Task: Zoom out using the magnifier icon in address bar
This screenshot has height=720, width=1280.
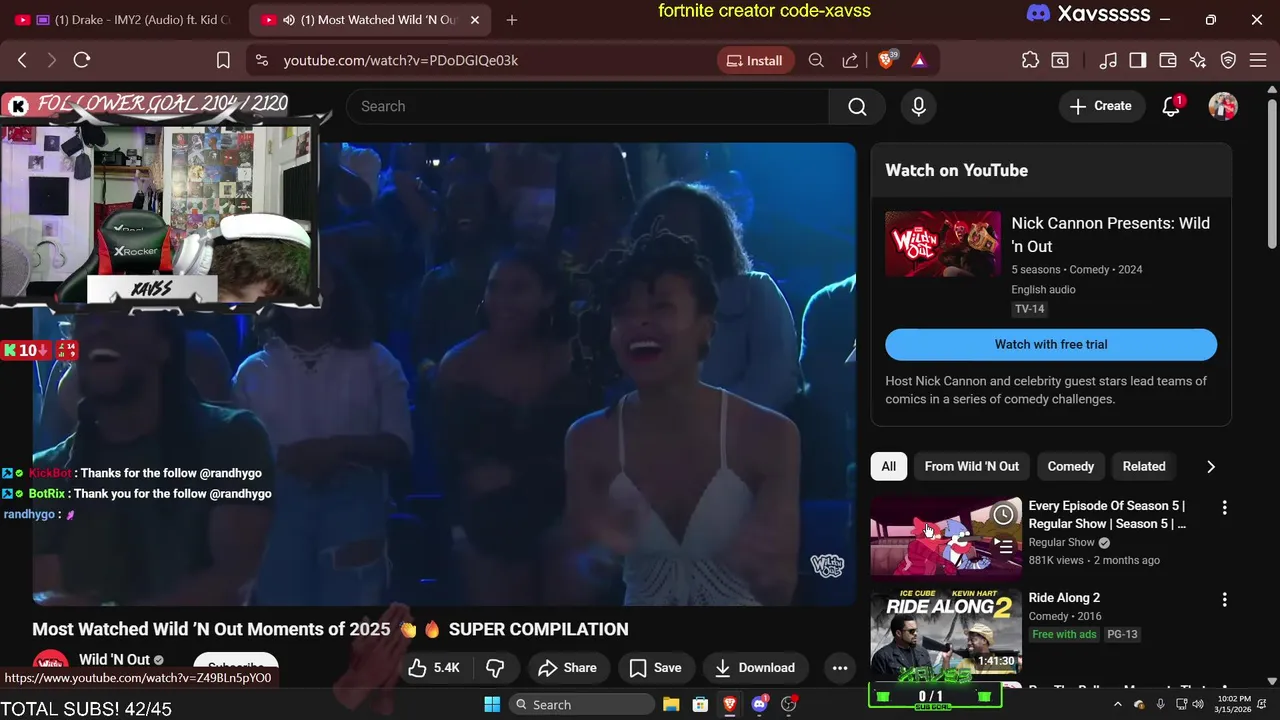Action: click(x=816, y=60)
